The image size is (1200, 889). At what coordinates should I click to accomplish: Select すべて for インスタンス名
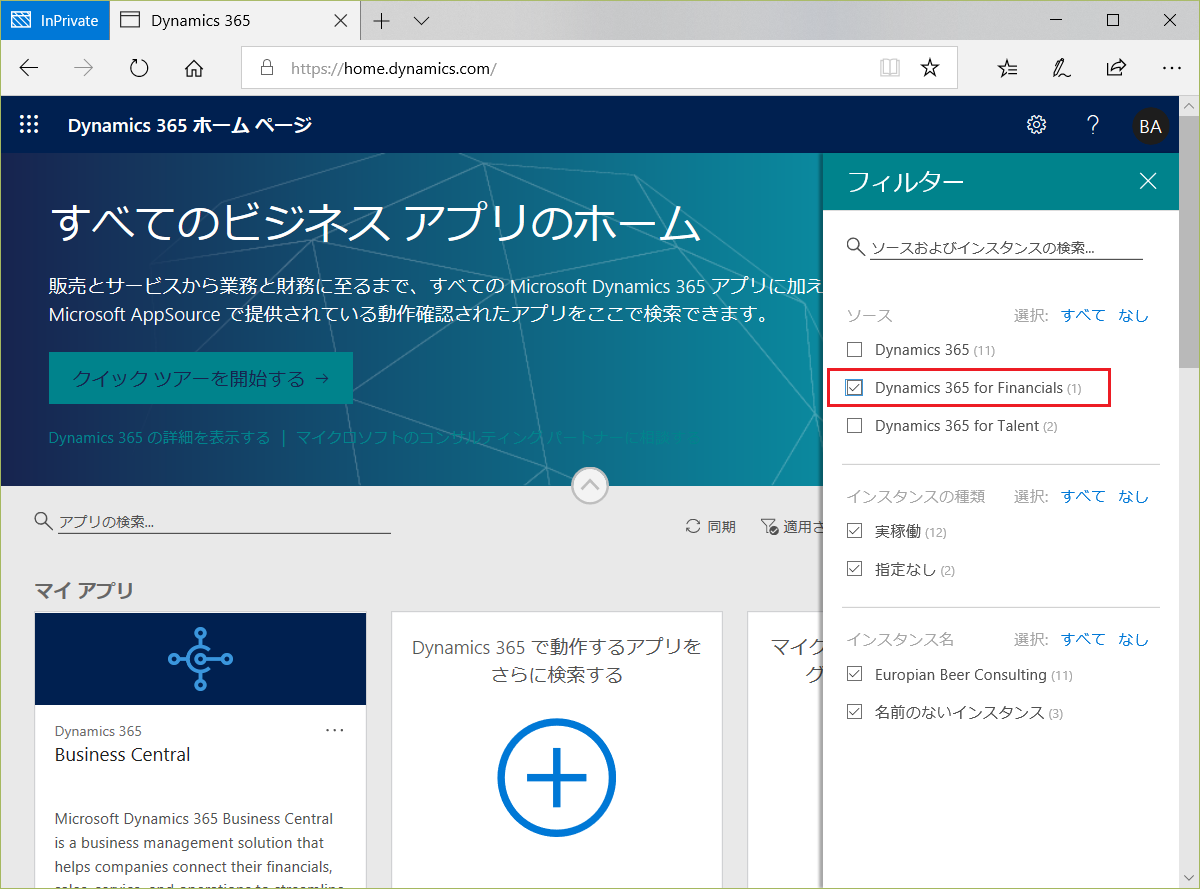[1083, 639]
